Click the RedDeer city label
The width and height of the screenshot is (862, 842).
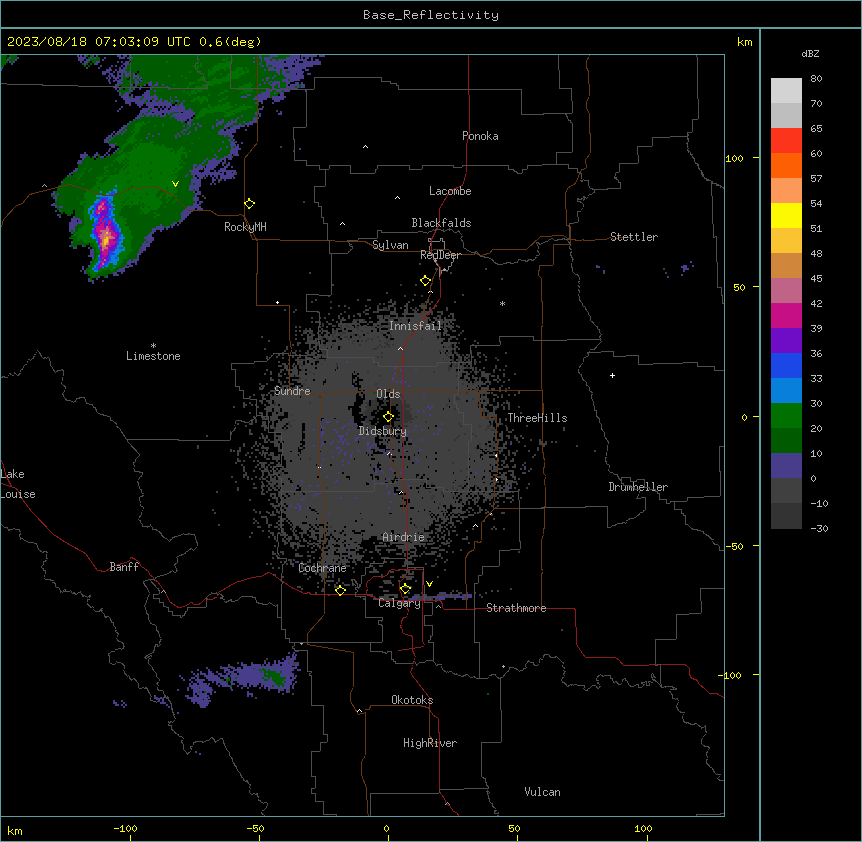point(440,255)
